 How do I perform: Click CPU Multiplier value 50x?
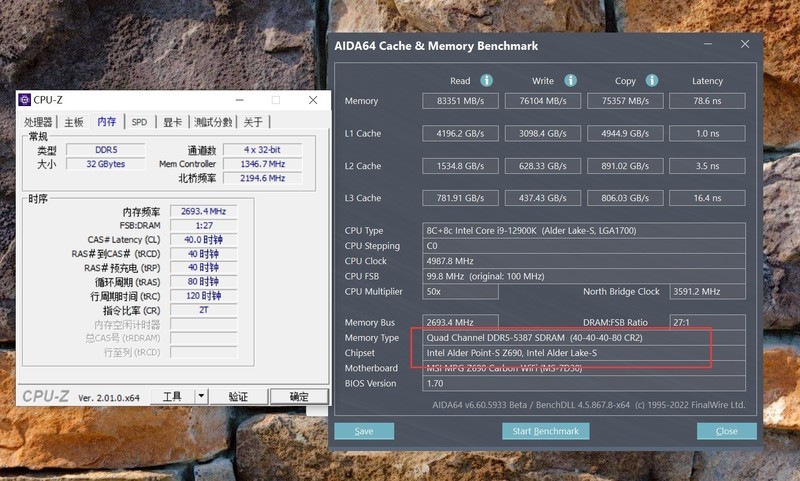460,292
